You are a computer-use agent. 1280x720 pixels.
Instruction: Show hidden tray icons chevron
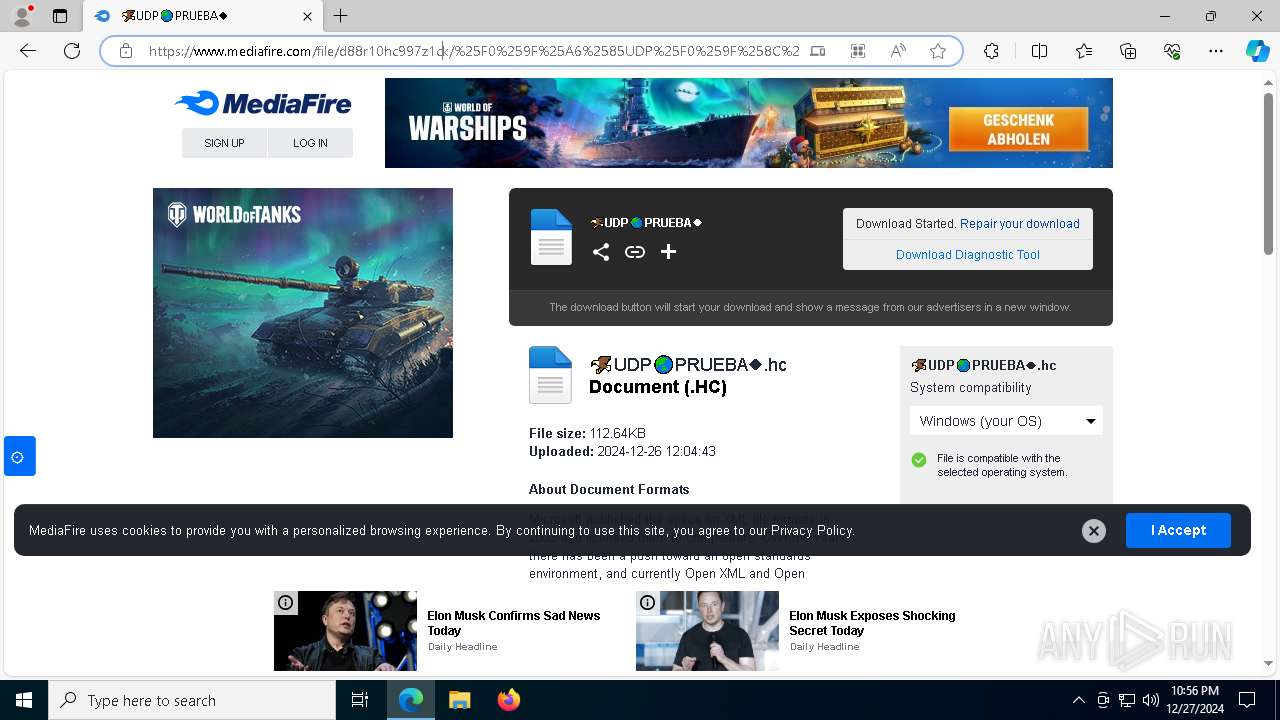1078,700
